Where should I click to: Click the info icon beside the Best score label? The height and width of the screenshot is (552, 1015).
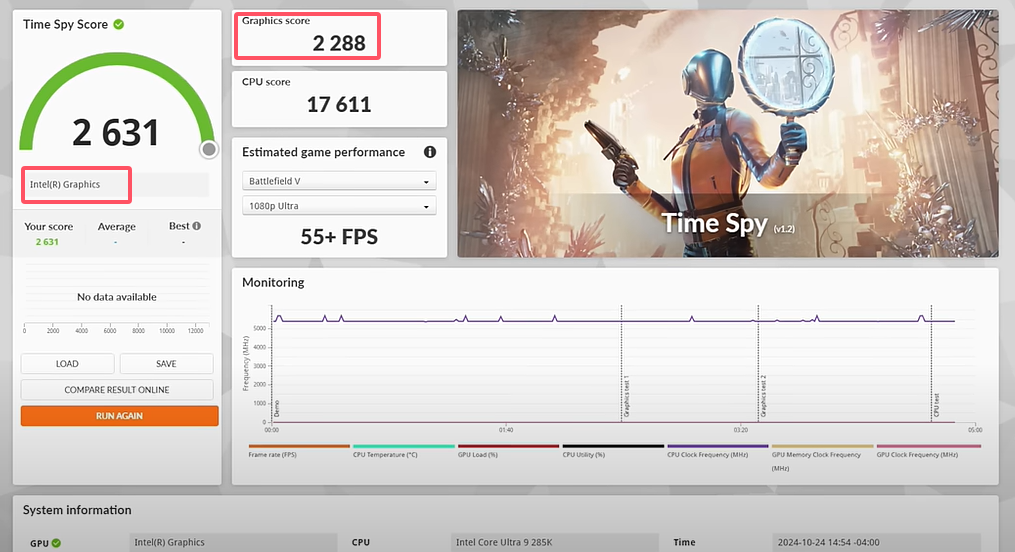pos(197,227)
